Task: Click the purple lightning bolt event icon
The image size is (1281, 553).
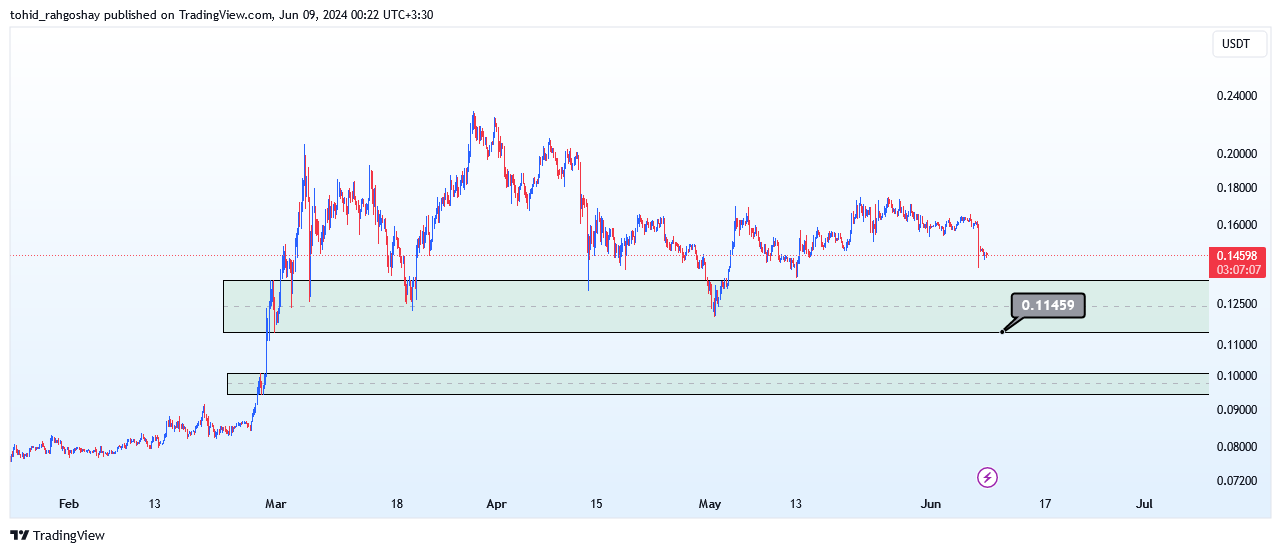Action: point(987,477)
